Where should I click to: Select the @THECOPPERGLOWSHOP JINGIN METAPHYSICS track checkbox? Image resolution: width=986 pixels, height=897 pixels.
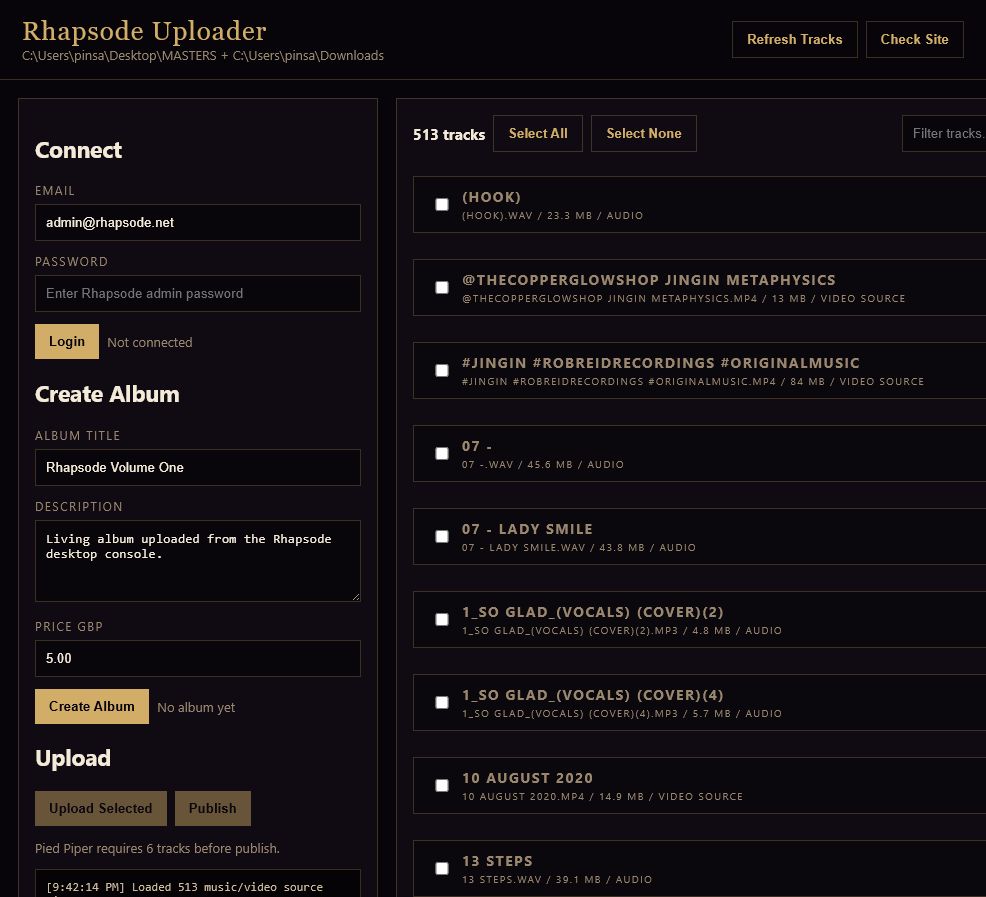tap(442, 287)
